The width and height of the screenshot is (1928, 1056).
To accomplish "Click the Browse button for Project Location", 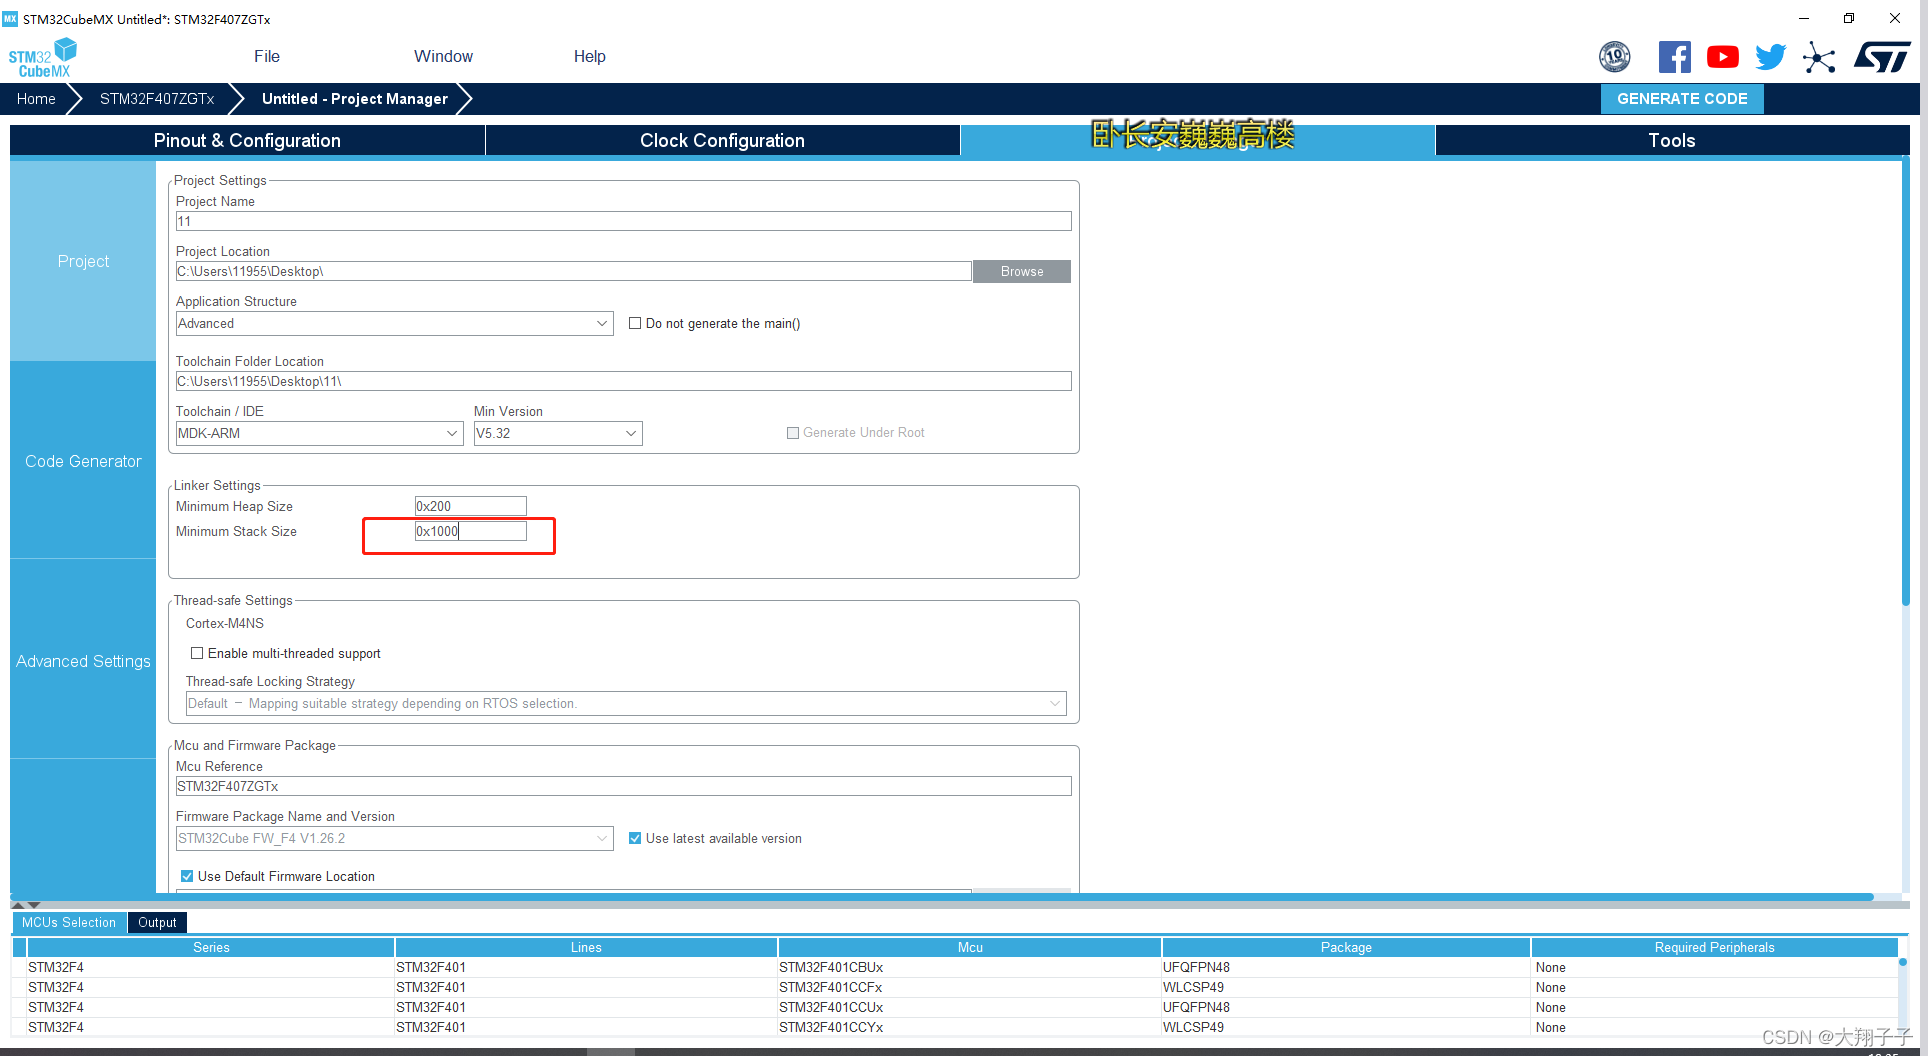I will (1022, 271).
